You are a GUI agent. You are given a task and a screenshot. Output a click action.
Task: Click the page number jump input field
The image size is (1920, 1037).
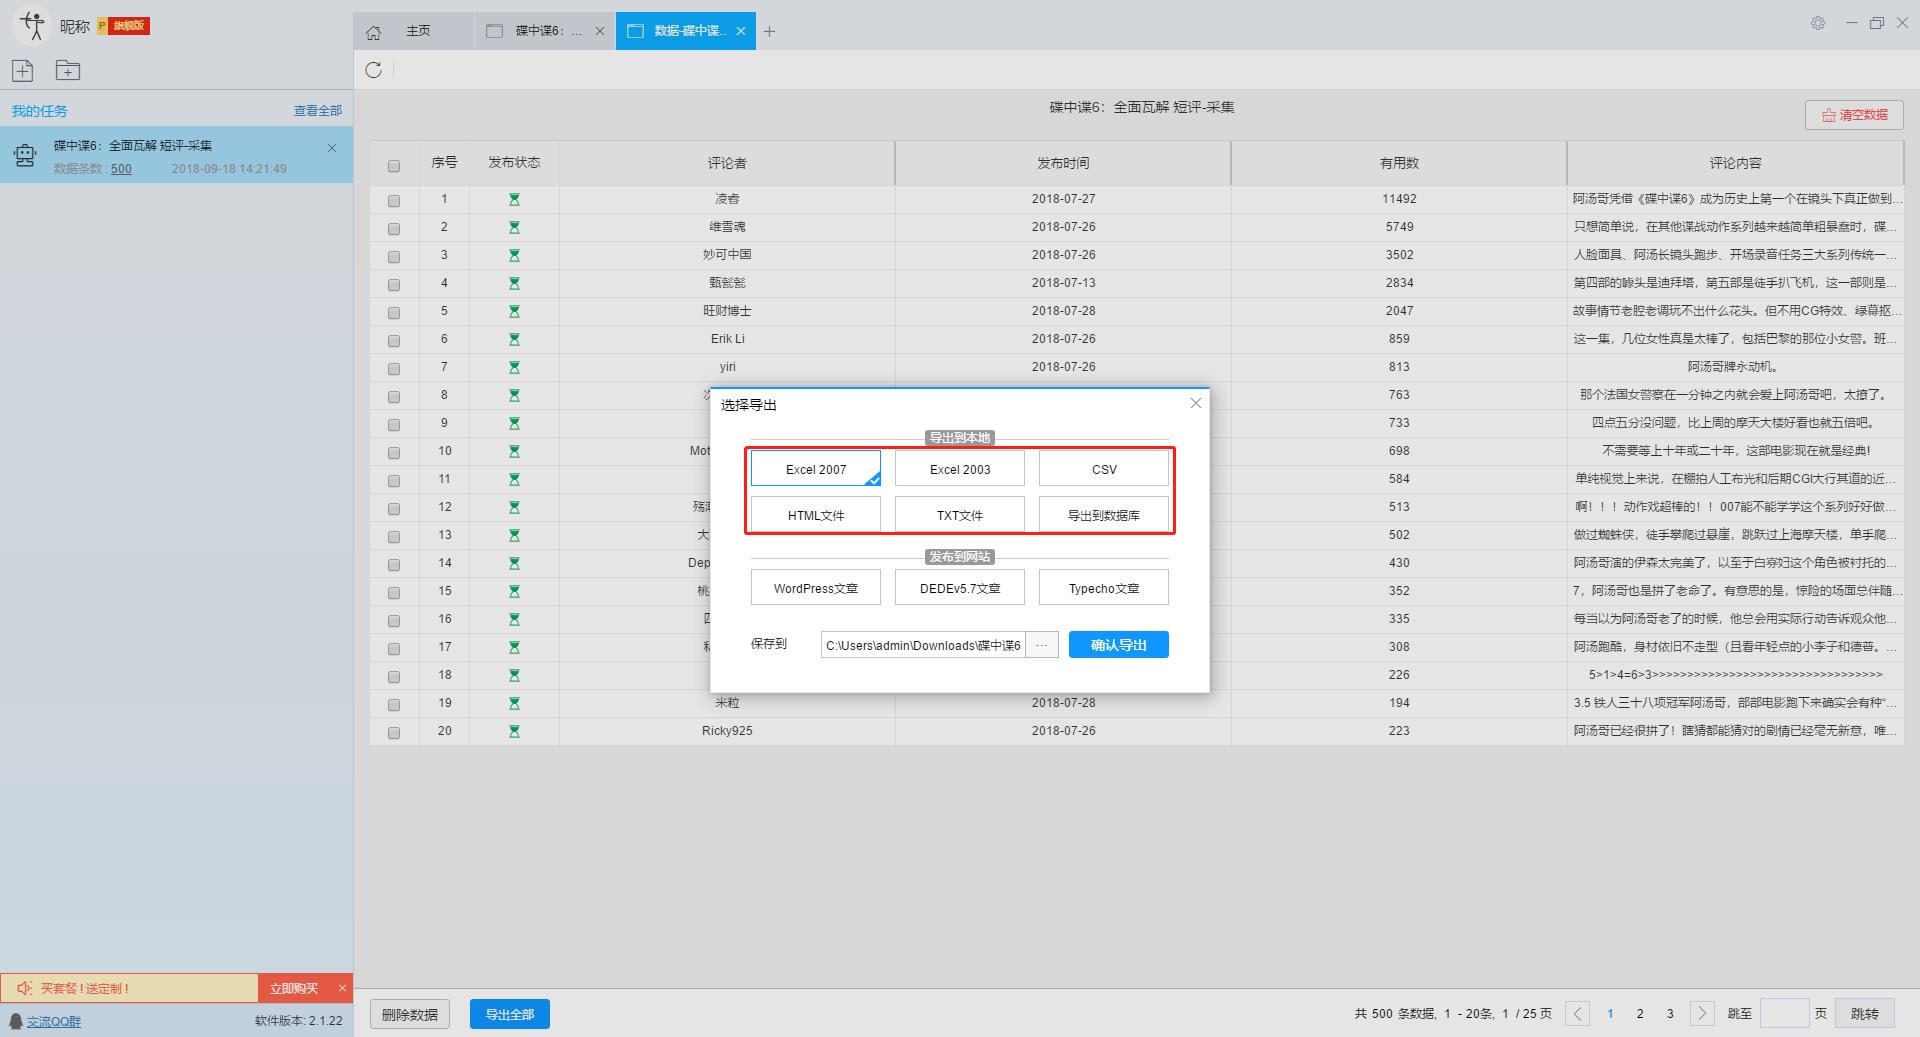click(x=1784, y=1014)
